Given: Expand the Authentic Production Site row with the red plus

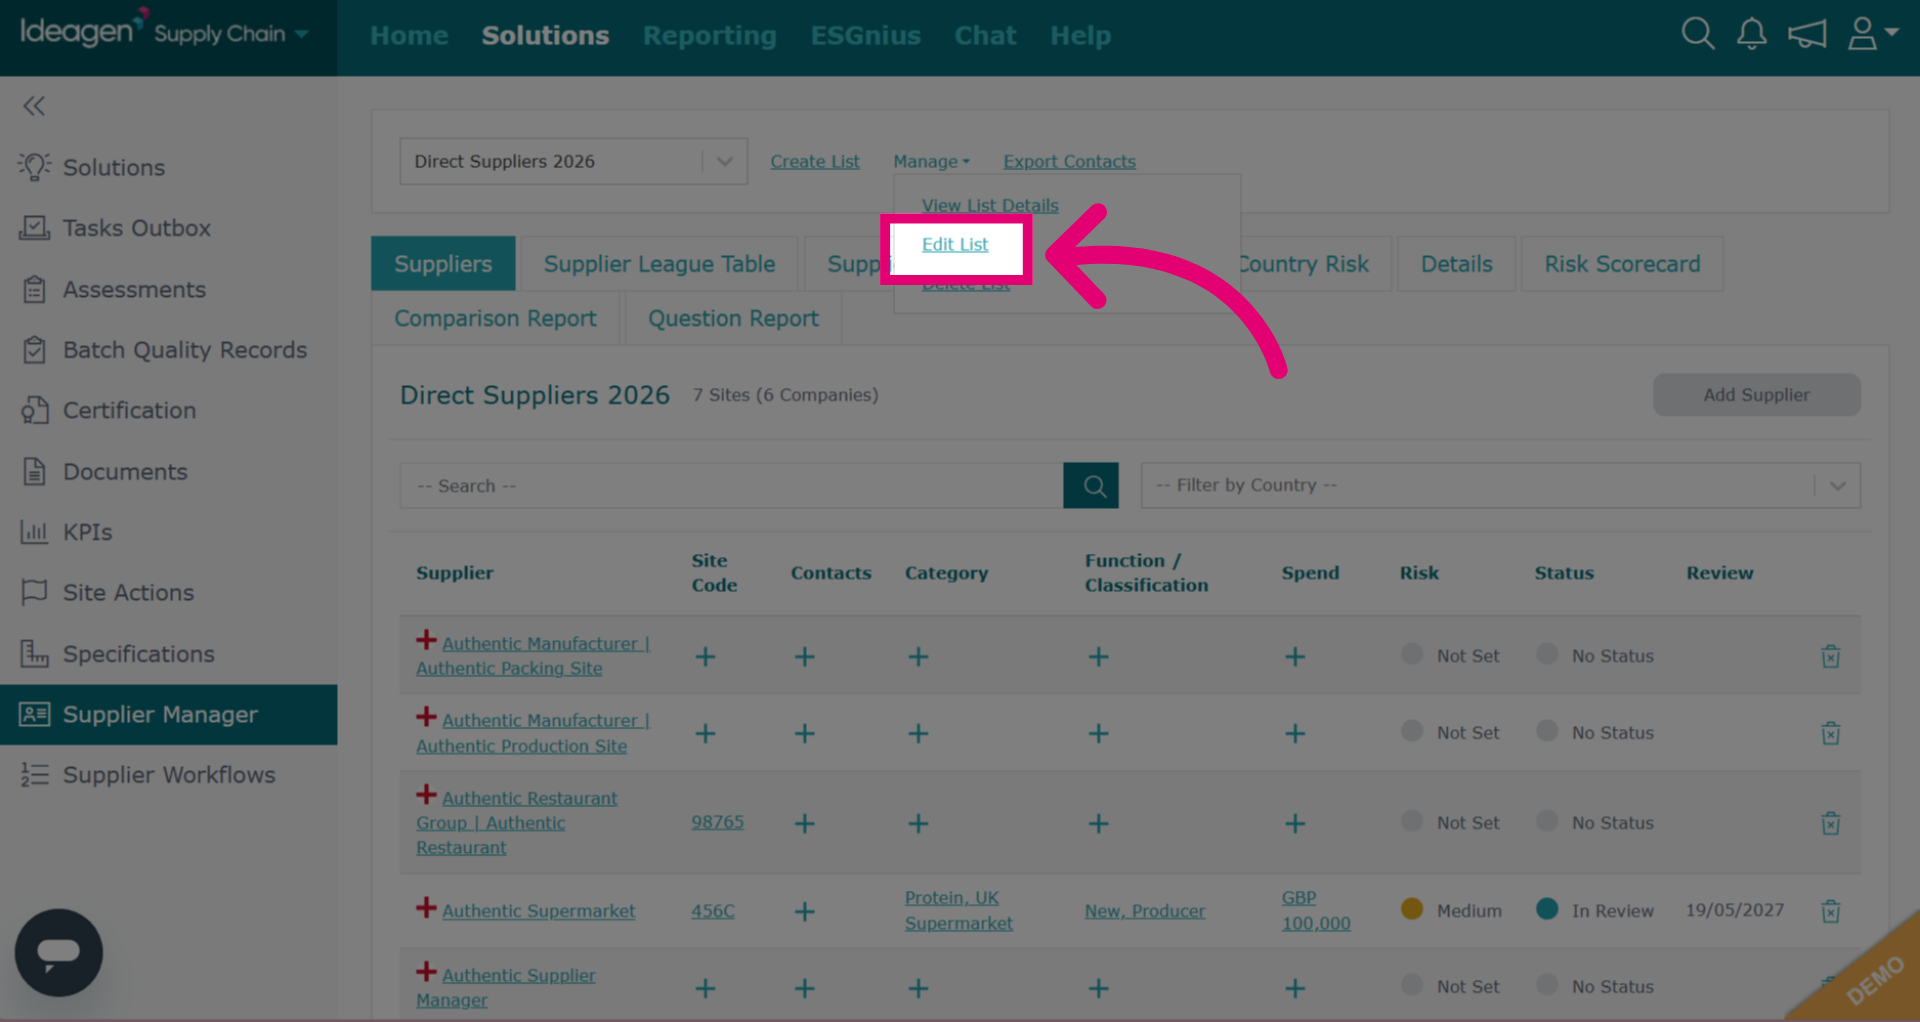Looking at the screenshot, I should [x=426, y=717].
